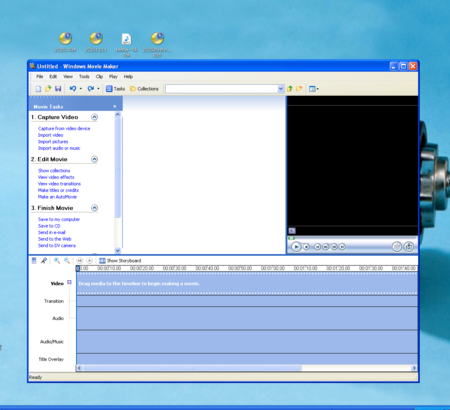
Task: Play the timeline
Action: 89,261
